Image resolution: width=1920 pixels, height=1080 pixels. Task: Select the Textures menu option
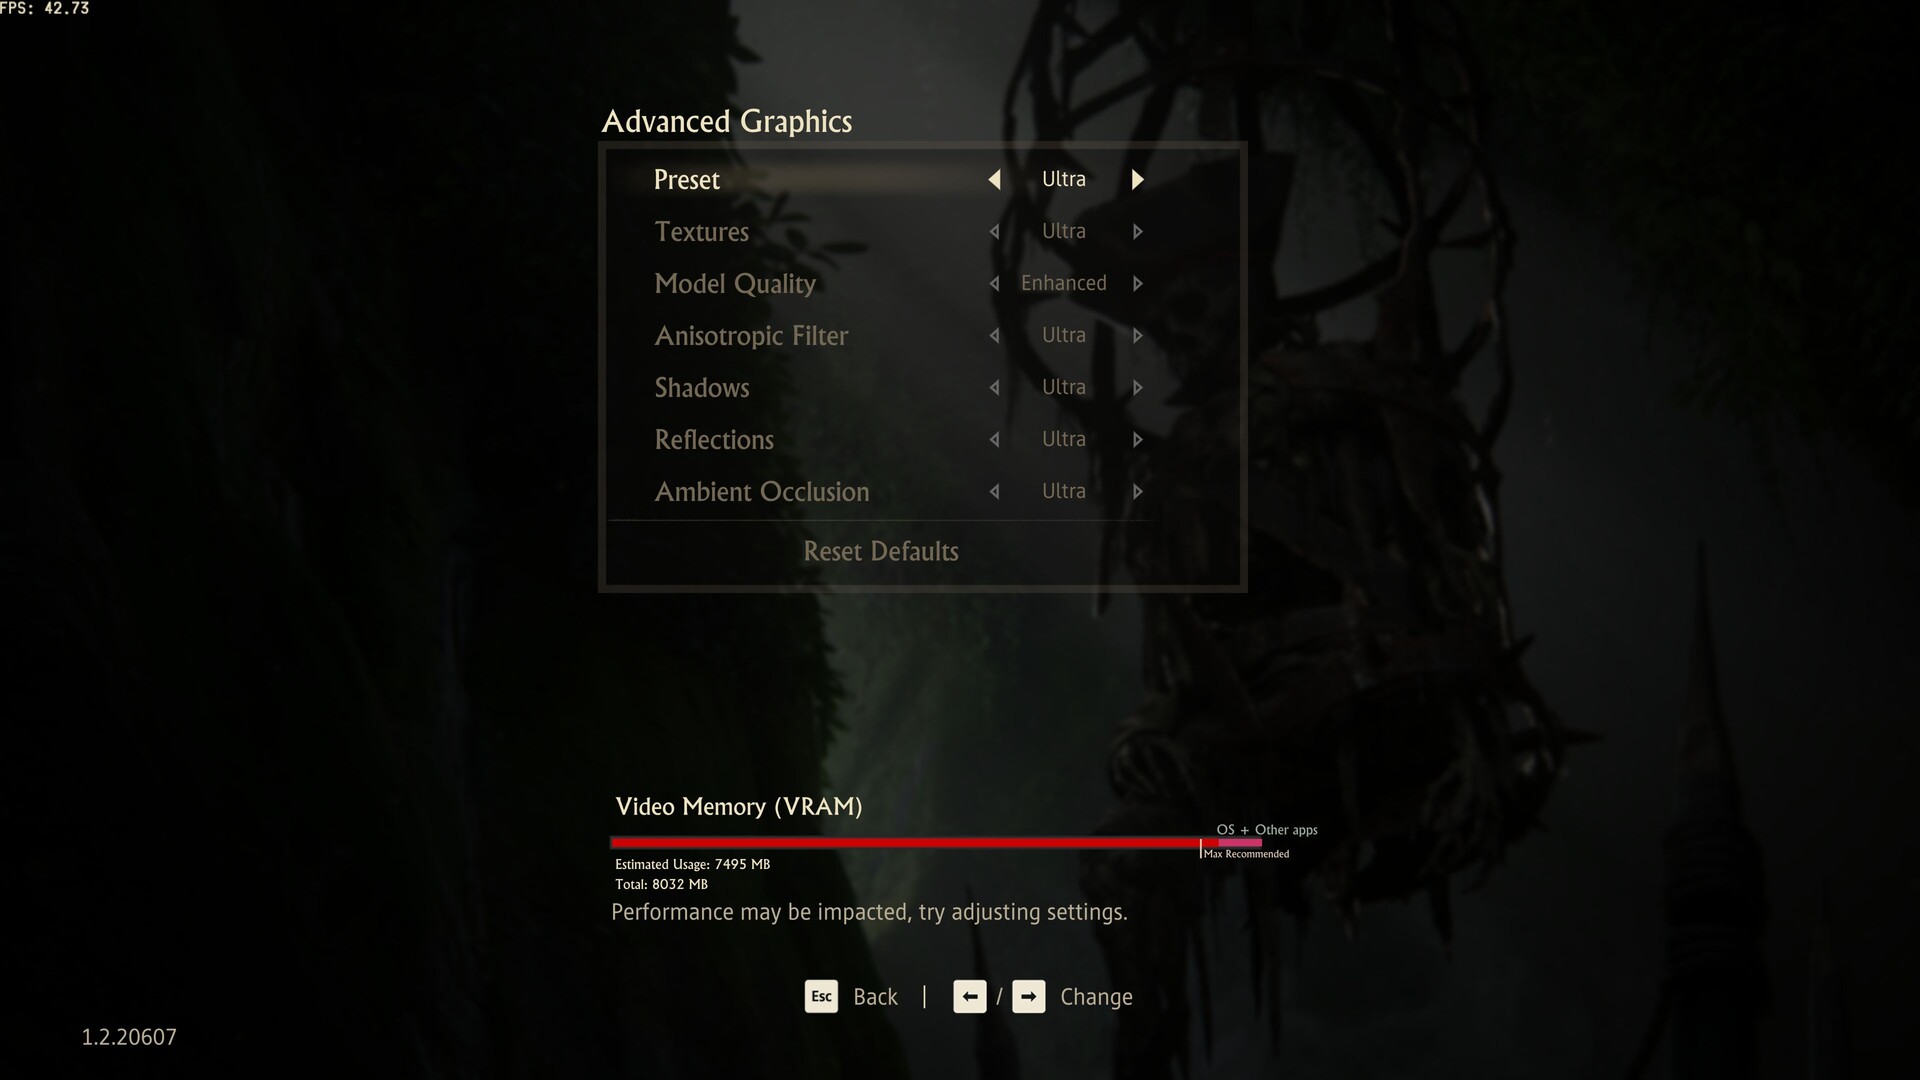700,229
